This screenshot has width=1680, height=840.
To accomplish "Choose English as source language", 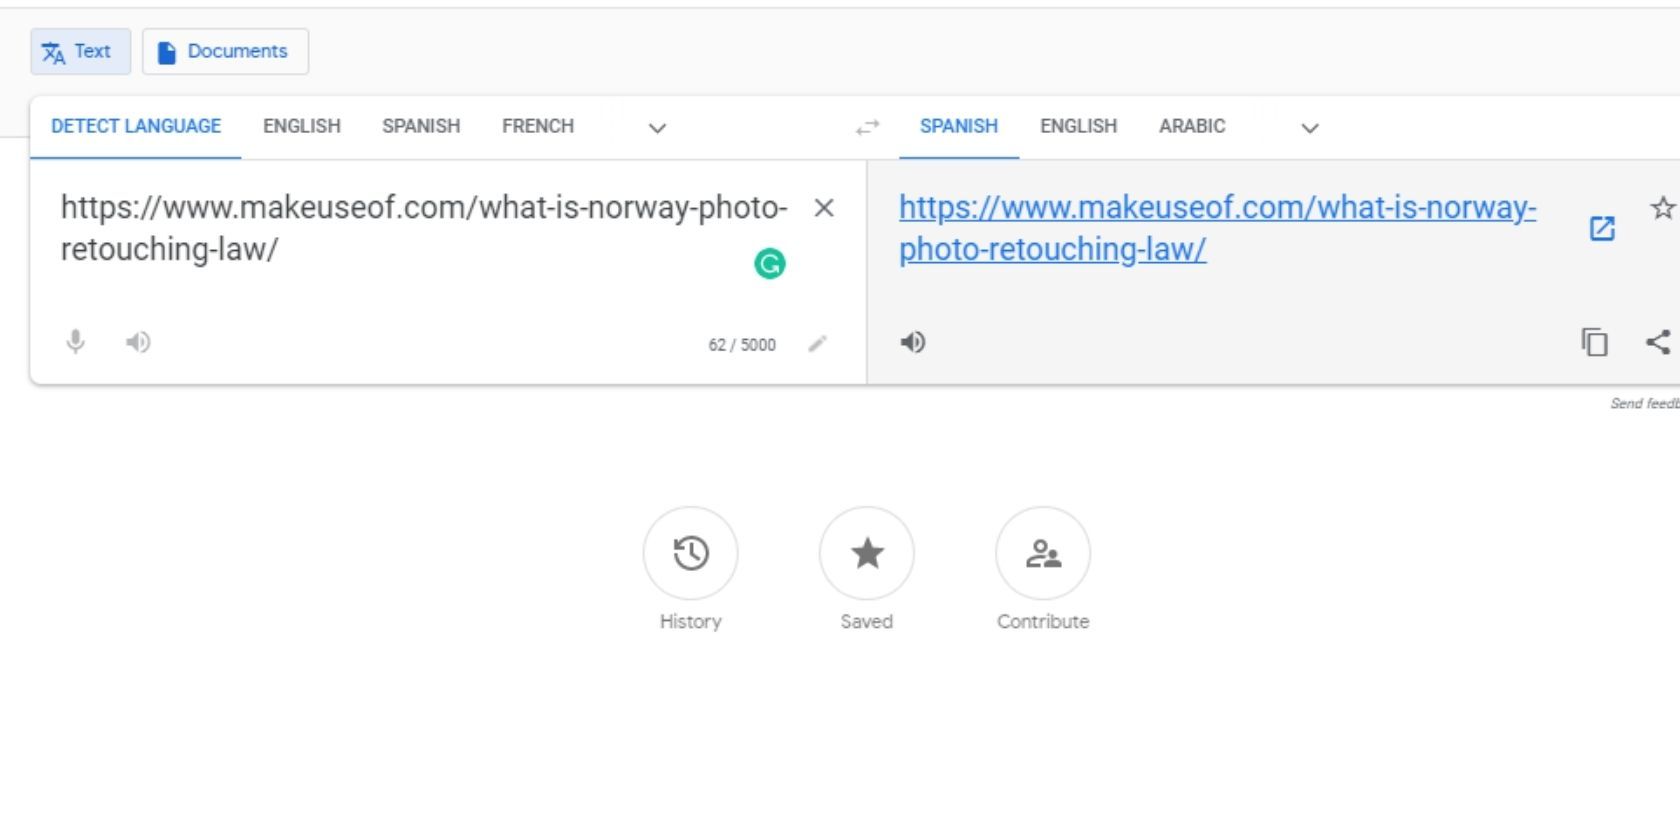I will tap(302, 126).
